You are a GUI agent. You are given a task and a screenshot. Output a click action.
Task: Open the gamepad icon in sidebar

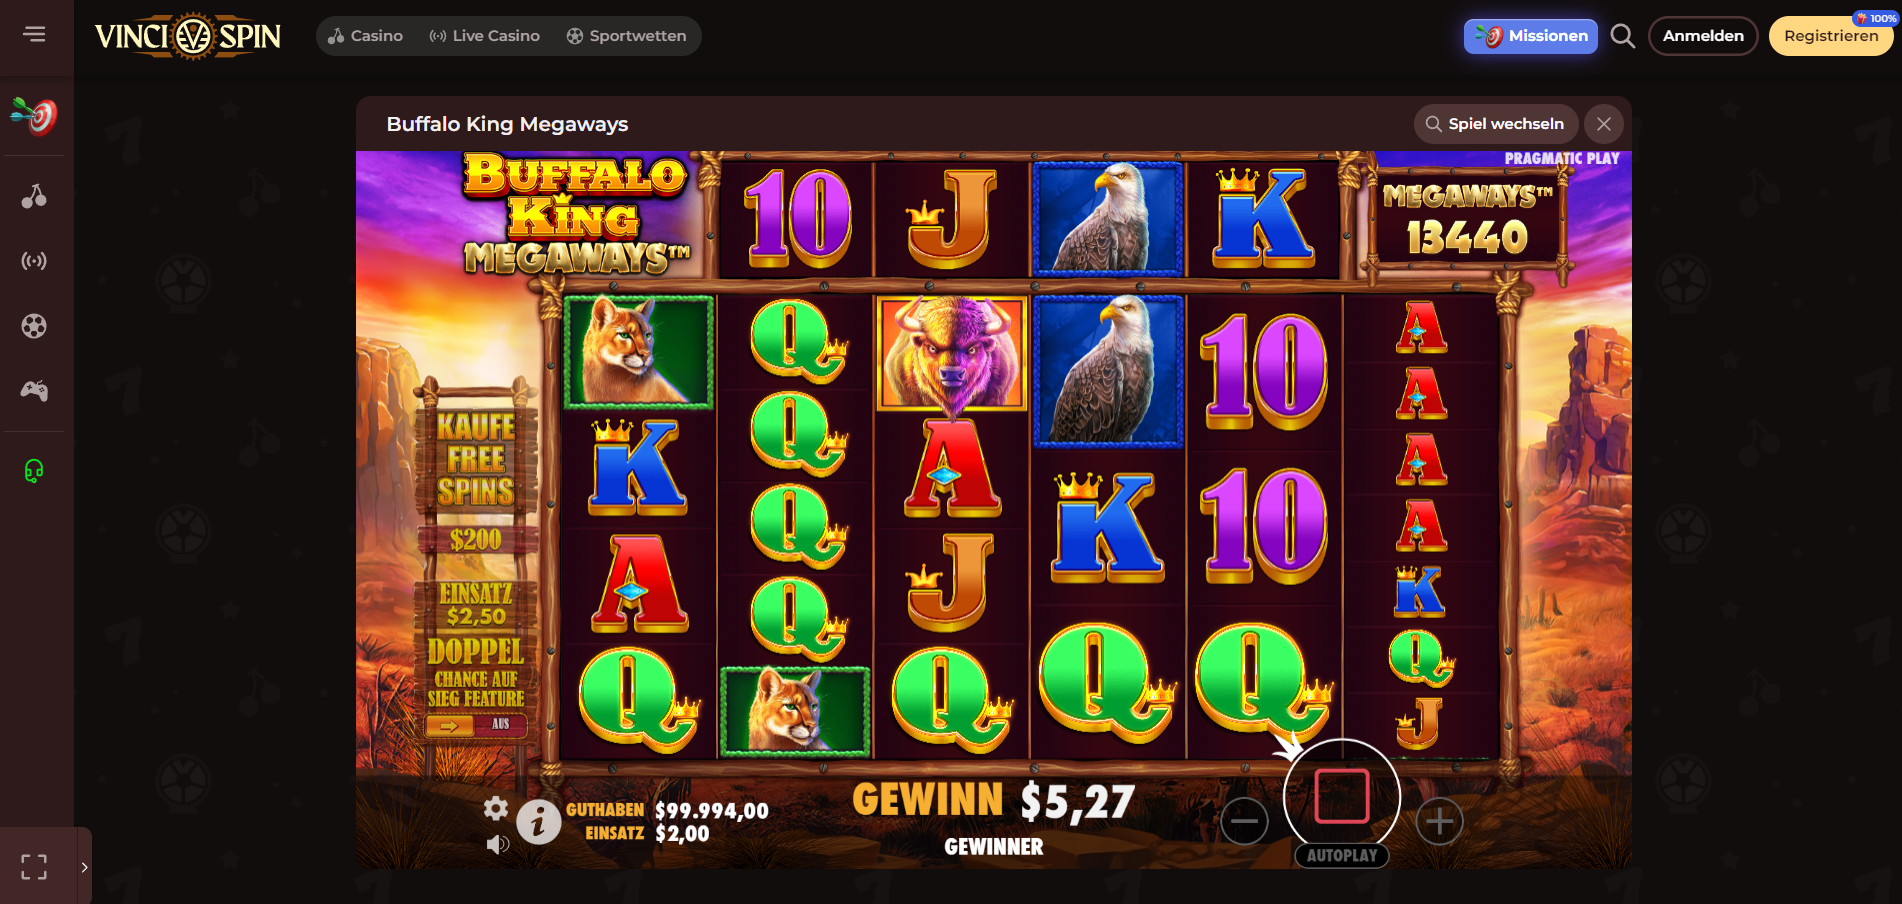click(x=34, y=391)
